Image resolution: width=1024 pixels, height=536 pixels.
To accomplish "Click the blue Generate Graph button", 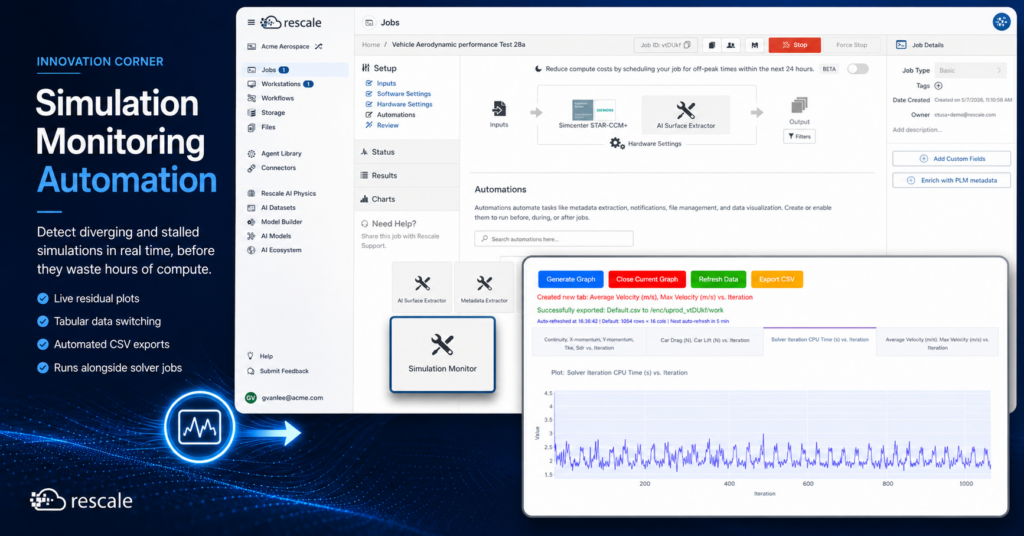I will tap(571, 279).
